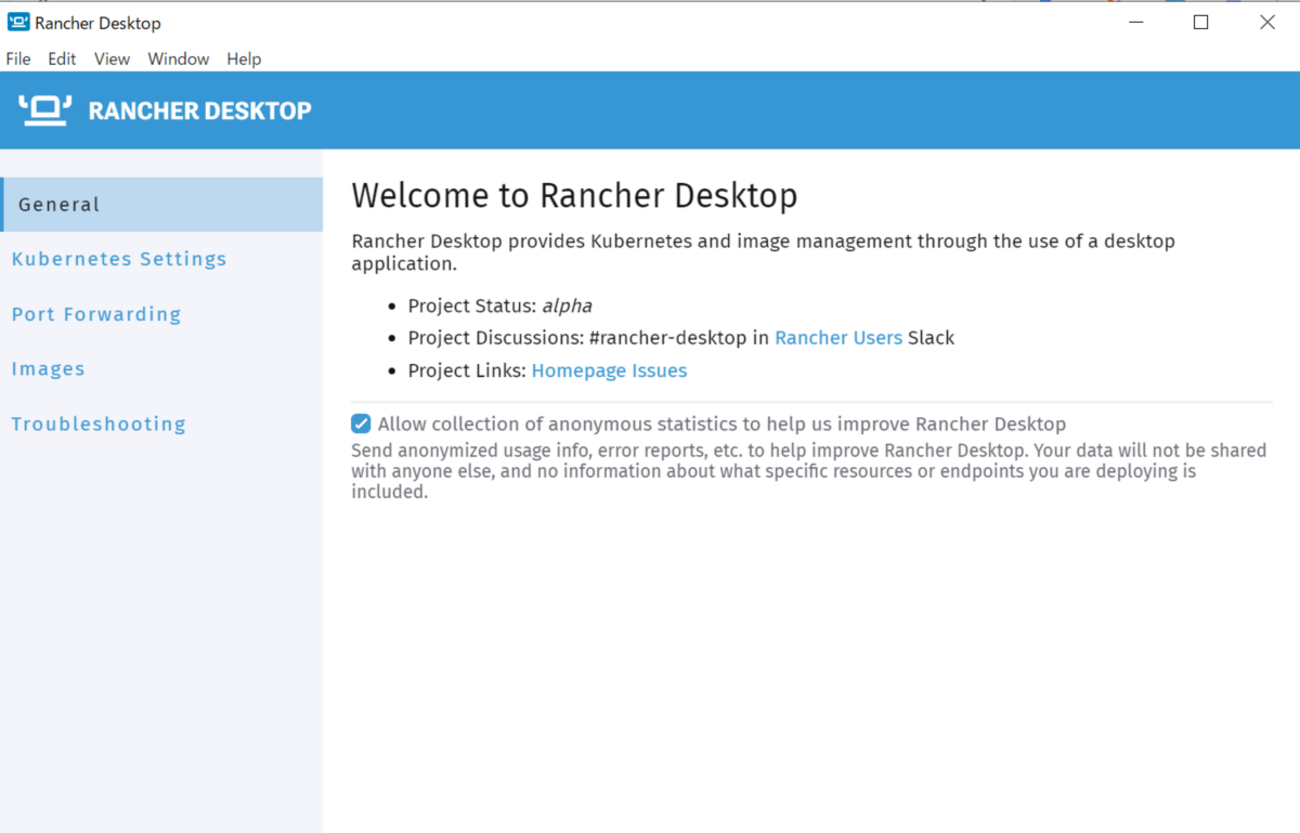
Task: Click the #rancher-desktop channel name text
Action: coord(668,338)
